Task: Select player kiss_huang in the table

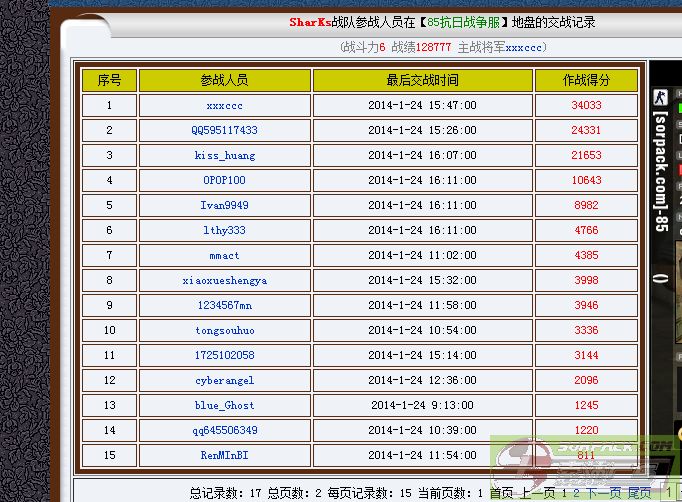Action: tap(224, 156)
